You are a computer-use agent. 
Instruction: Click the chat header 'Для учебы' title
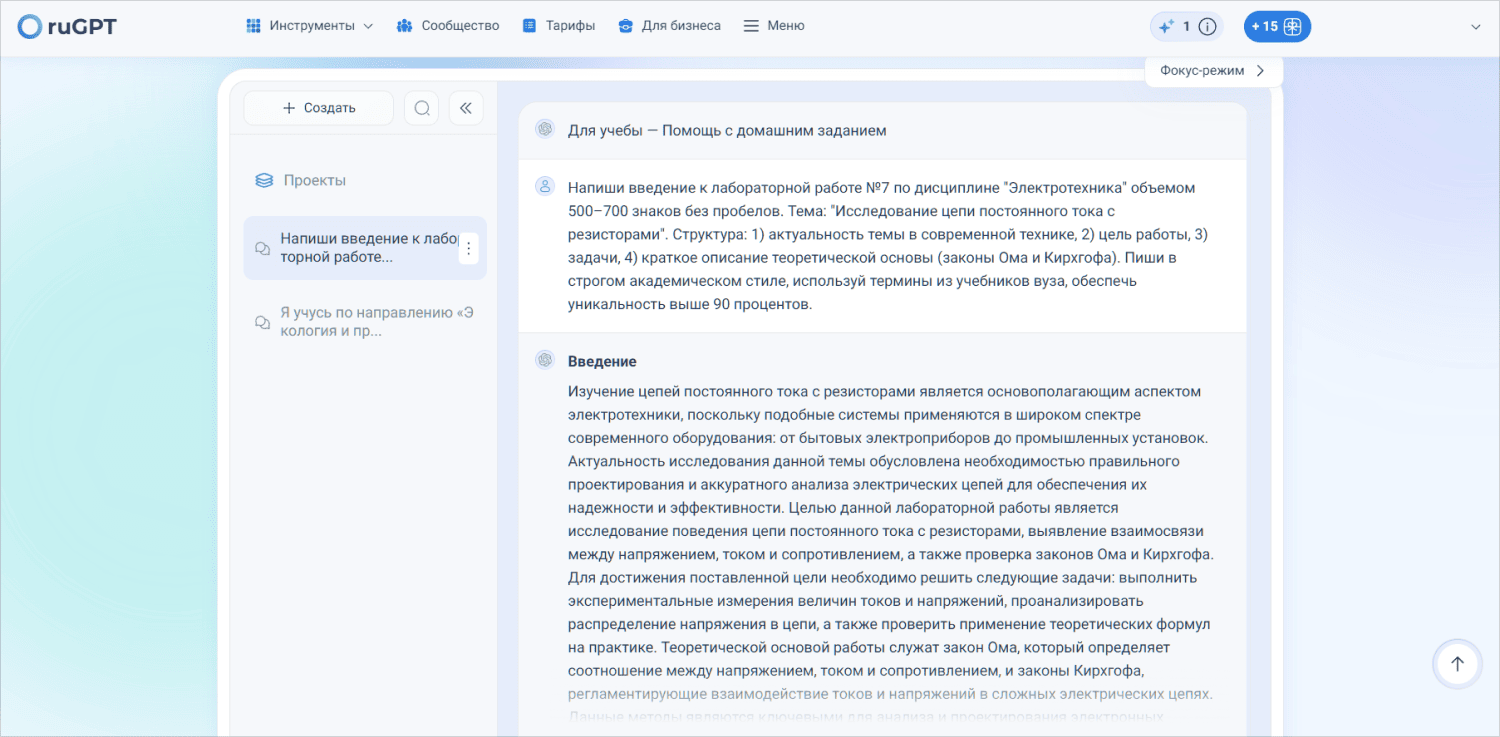pos(726,131)
